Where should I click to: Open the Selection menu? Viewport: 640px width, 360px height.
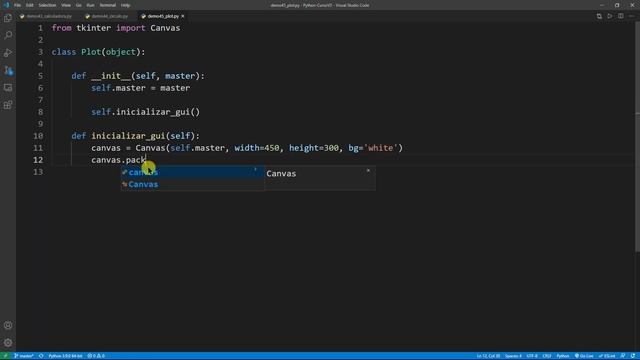47,5
